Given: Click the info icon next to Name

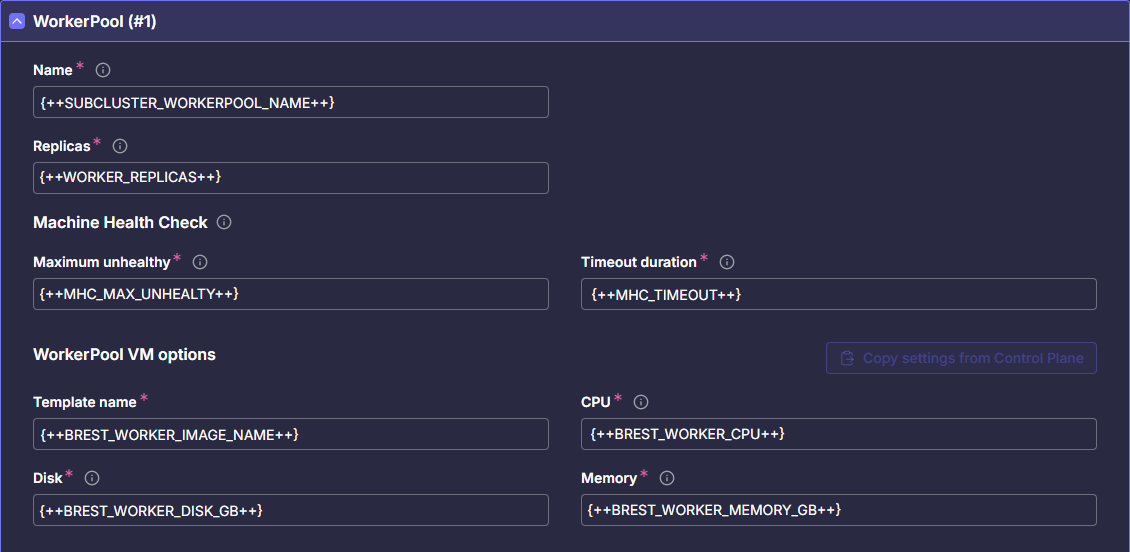Looking at the screenshot, I should coord(102,70).
